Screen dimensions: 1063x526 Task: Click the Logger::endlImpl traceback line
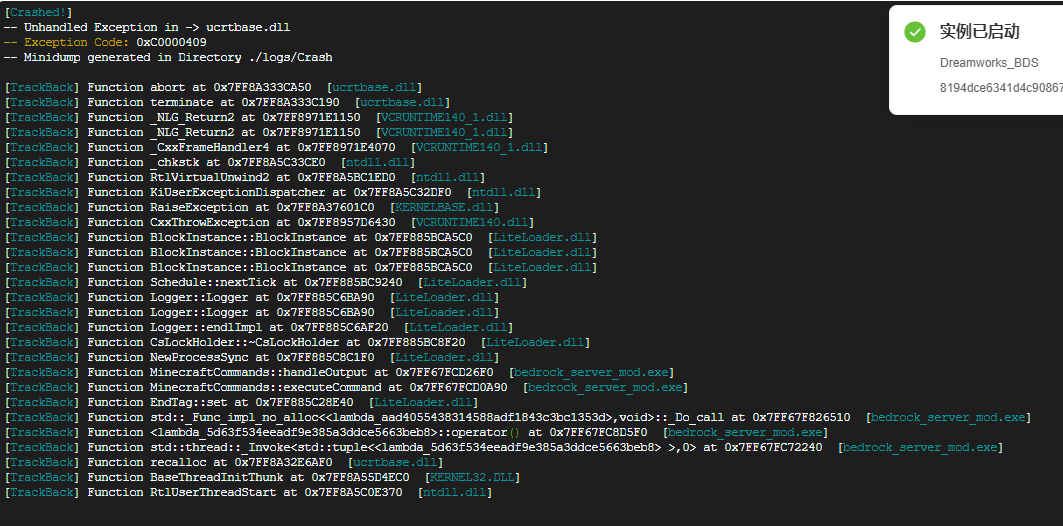(258, 327)
